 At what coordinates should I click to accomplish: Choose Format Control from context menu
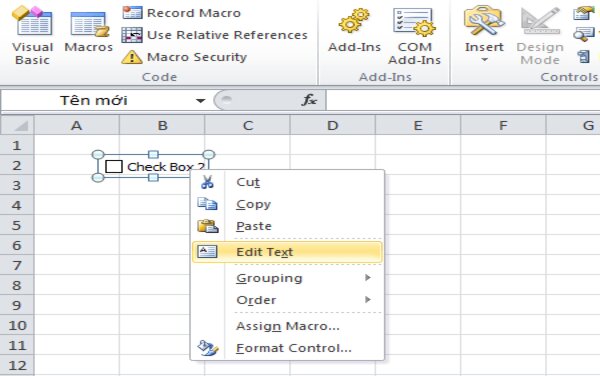pos(287,348)
